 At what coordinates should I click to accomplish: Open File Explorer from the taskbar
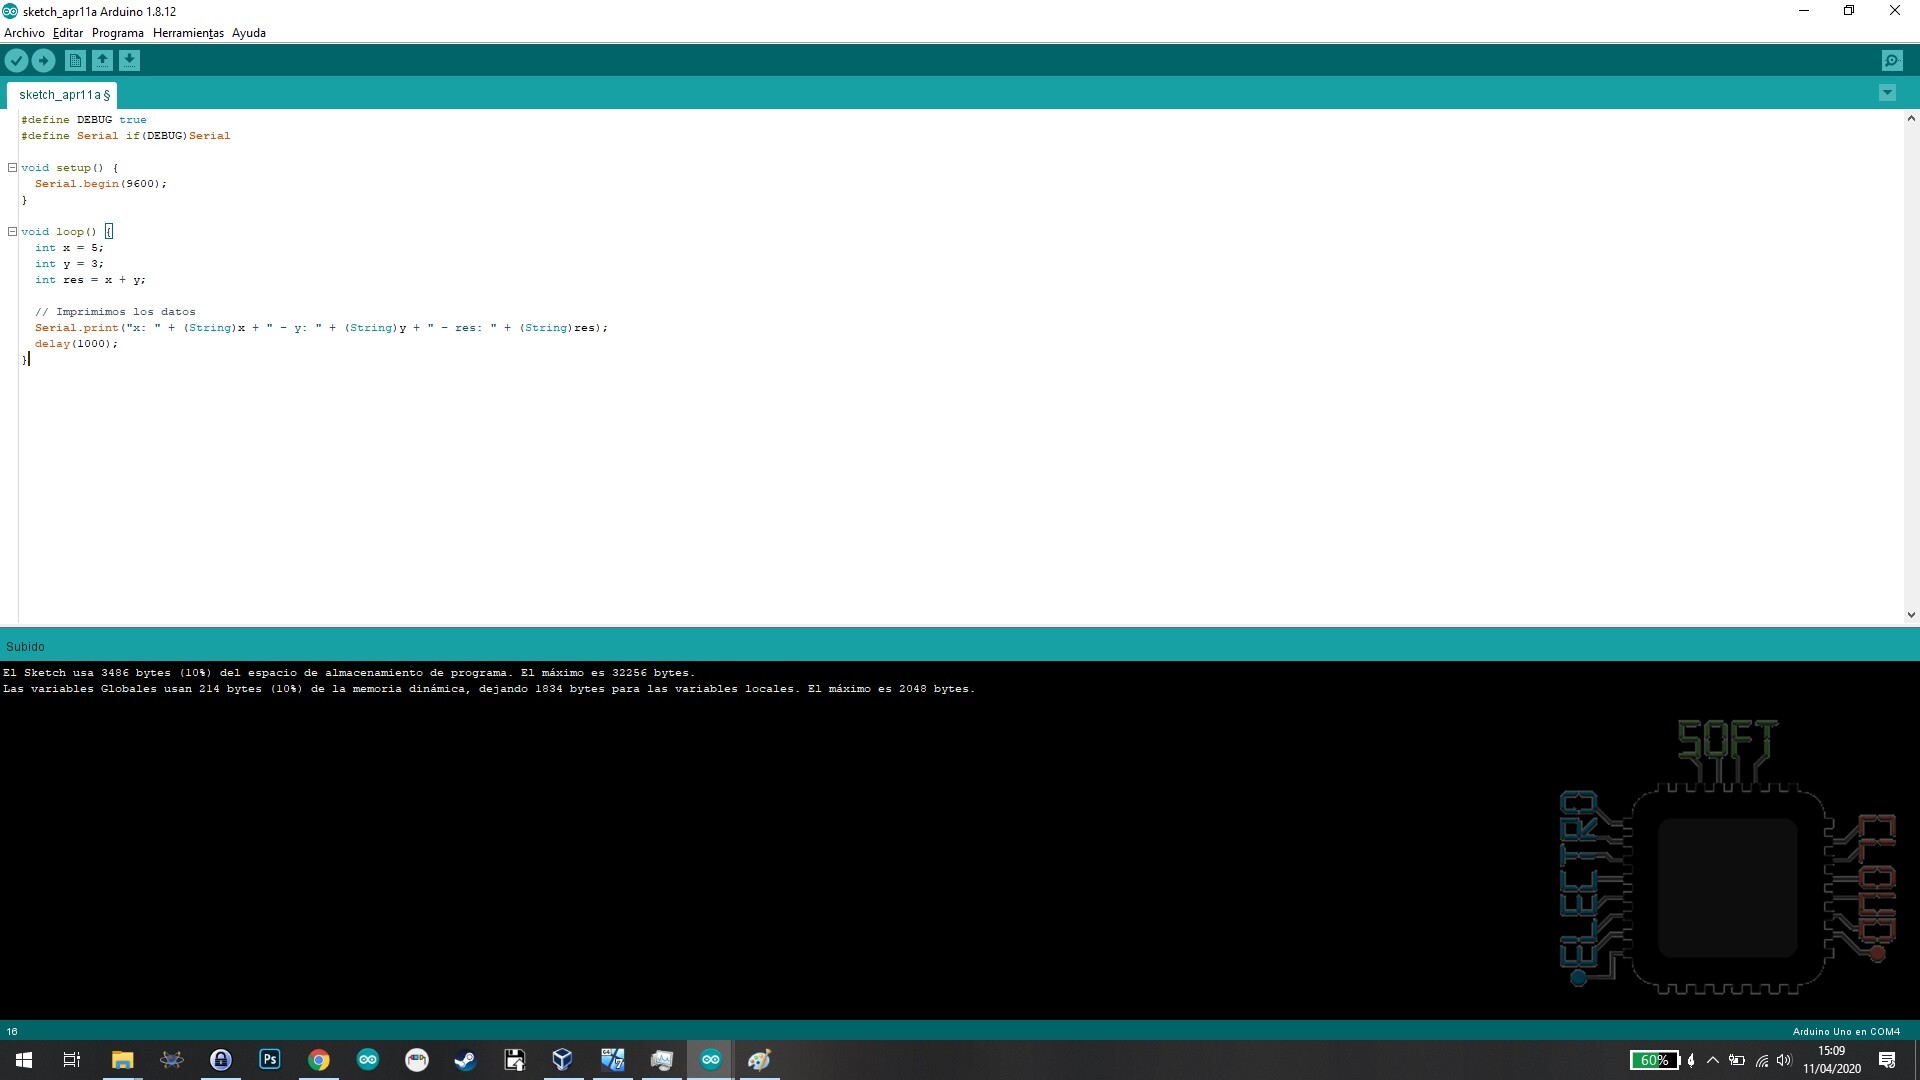[122, 1060]
